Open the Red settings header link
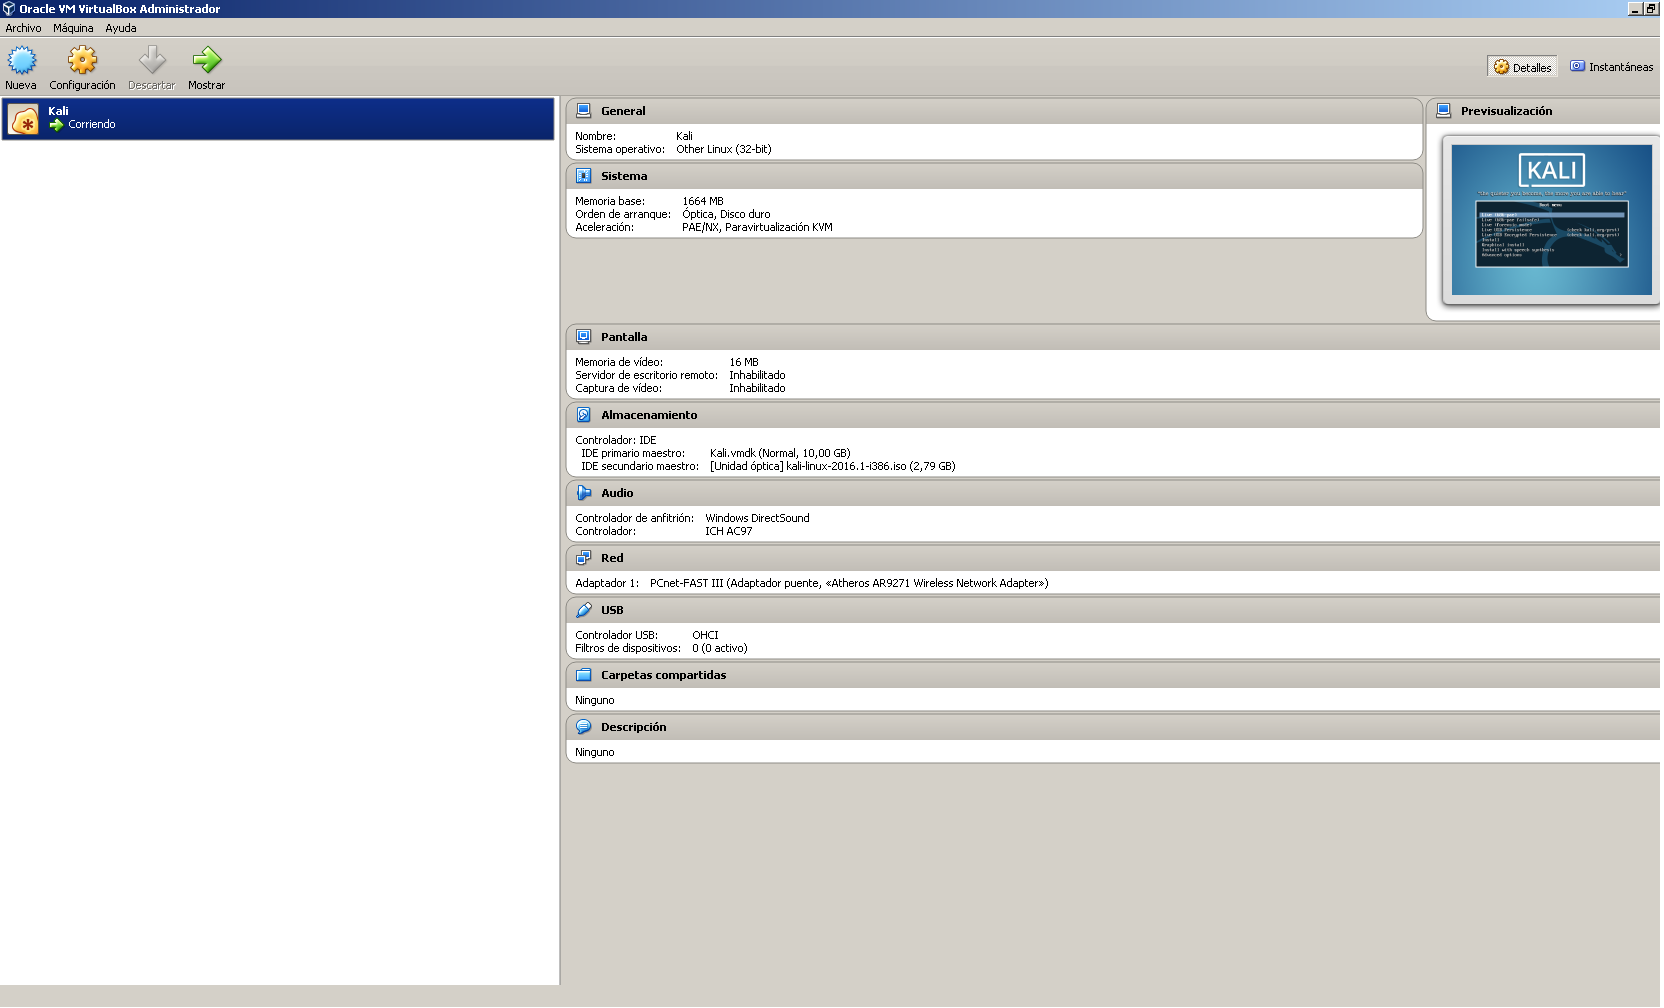 612,558
